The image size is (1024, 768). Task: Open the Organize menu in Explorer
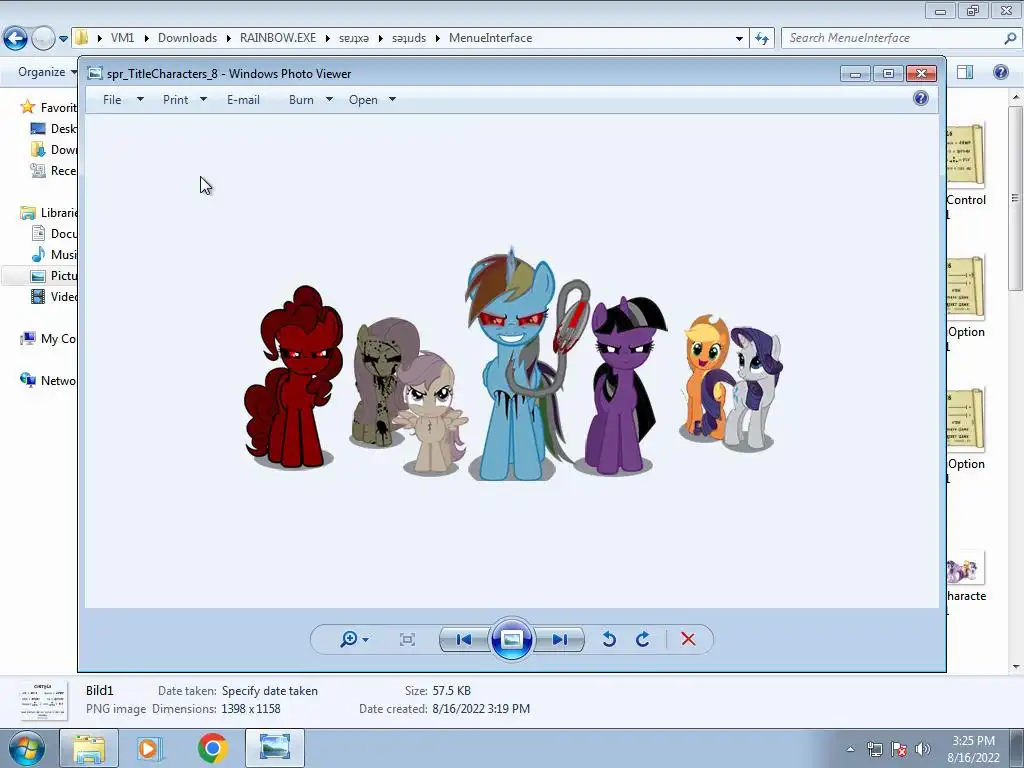click(x=46, y=72)
